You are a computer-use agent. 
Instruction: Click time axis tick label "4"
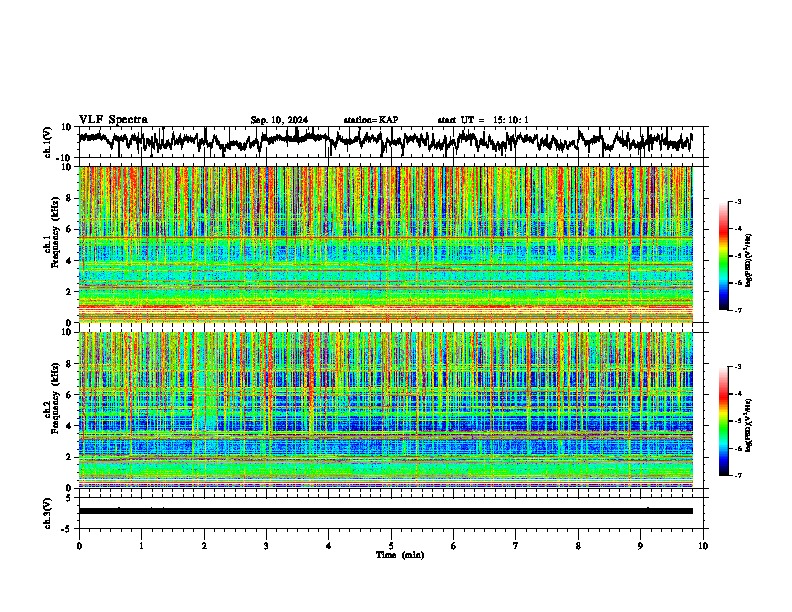click(329, 546)
